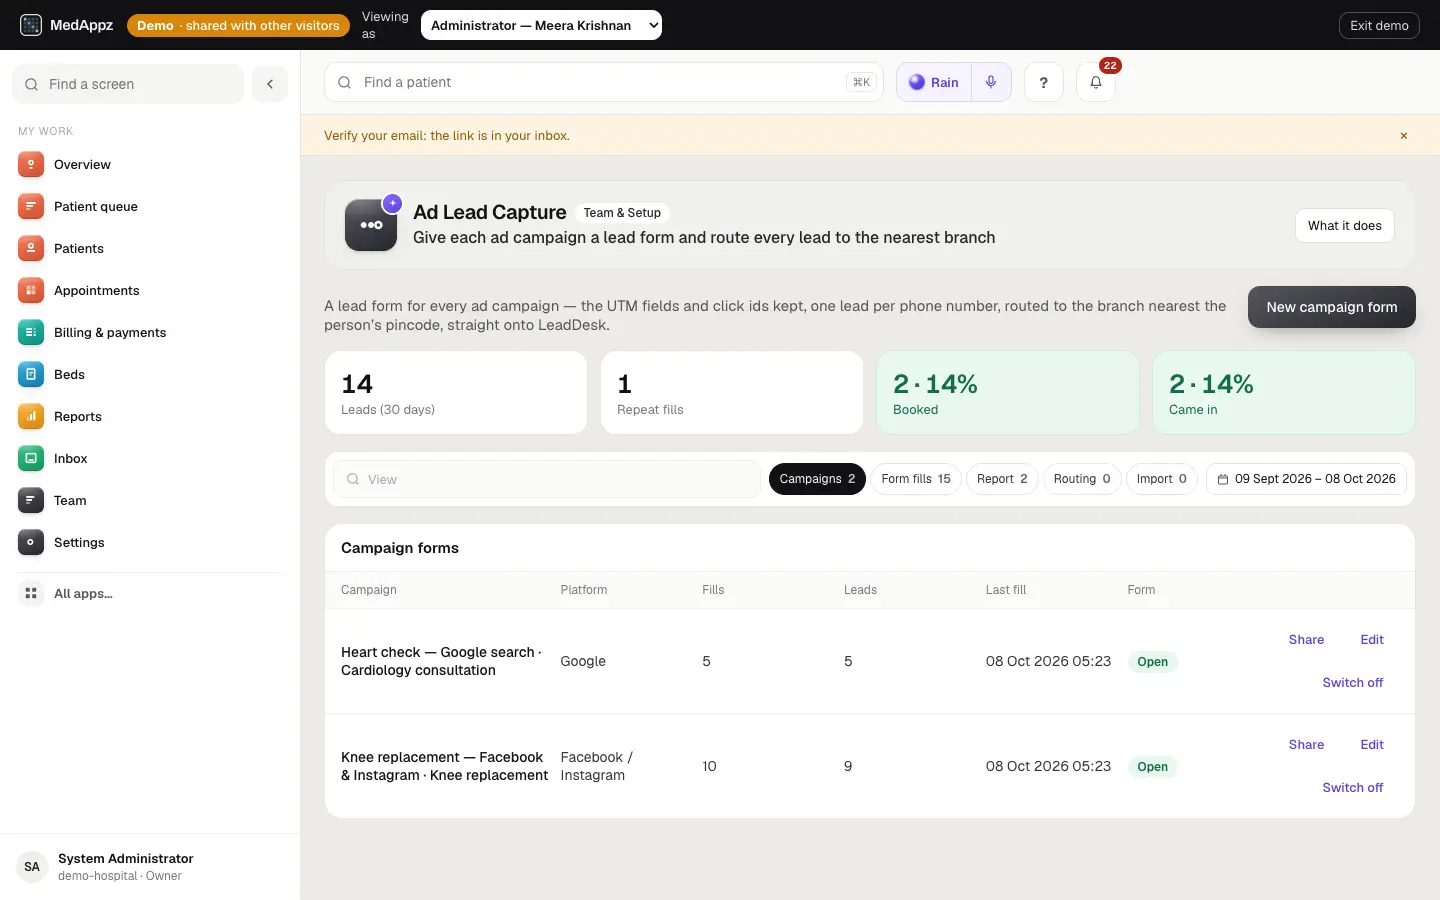The height and width of the screenshot is (900, 1440).
Task: Open the help question mark button
Action: [1044, 83]
